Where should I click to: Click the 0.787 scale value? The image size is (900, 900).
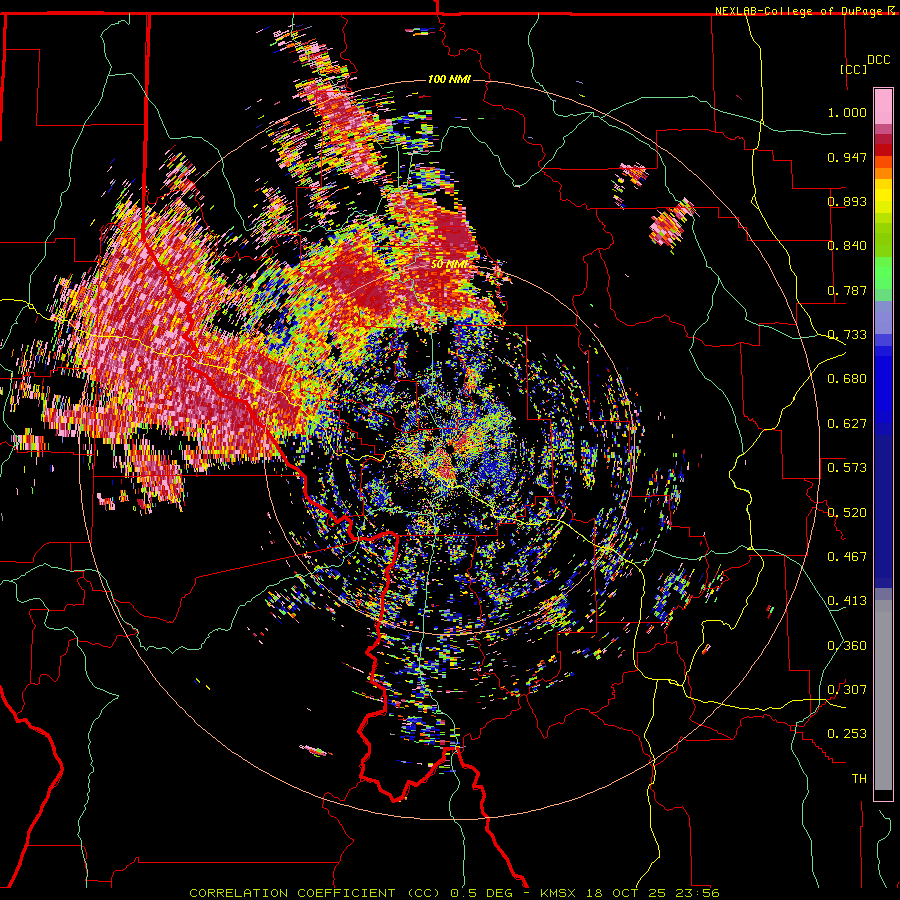pos(847,290)
